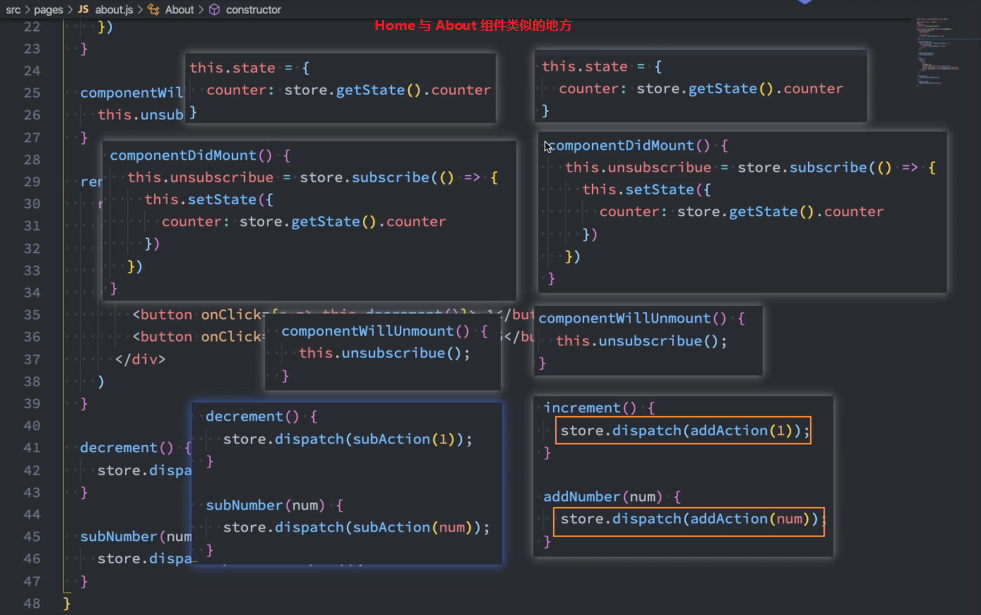This screenshot has width=981, height=615.
Task: Click "<button onClick" on line 36
Action: (x=196, y=337)
